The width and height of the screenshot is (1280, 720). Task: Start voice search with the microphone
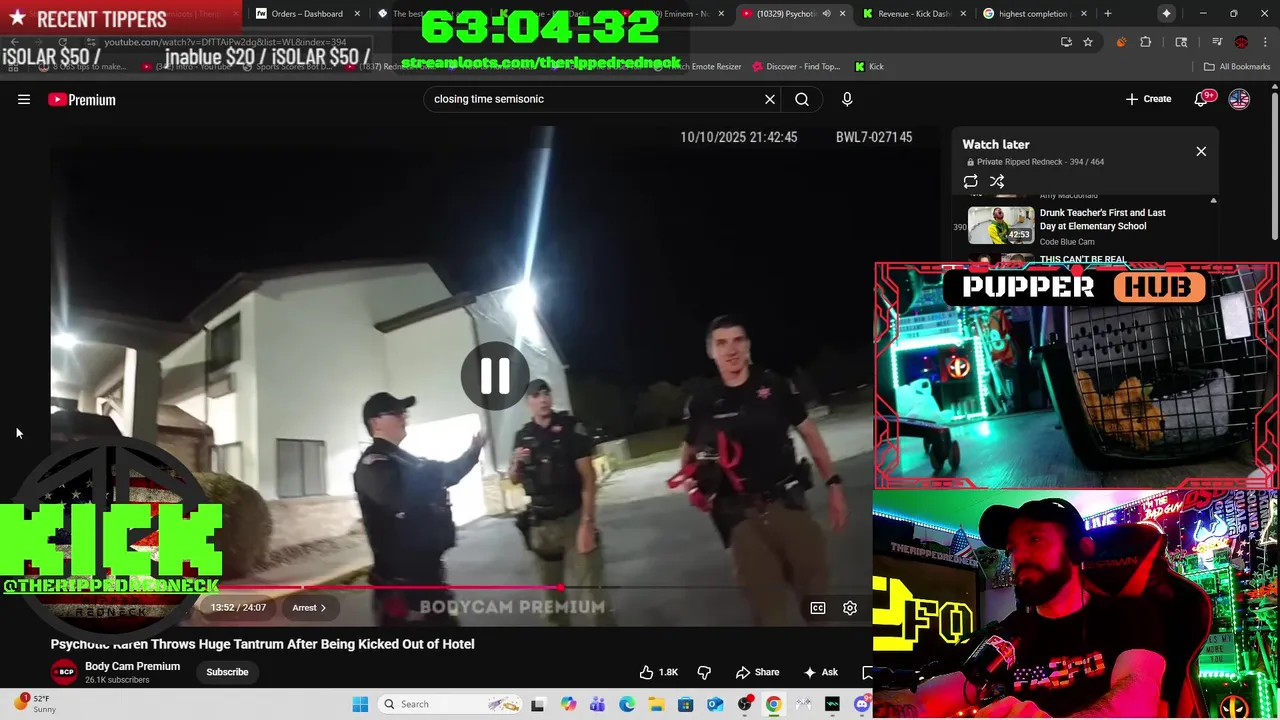[847, 99]
